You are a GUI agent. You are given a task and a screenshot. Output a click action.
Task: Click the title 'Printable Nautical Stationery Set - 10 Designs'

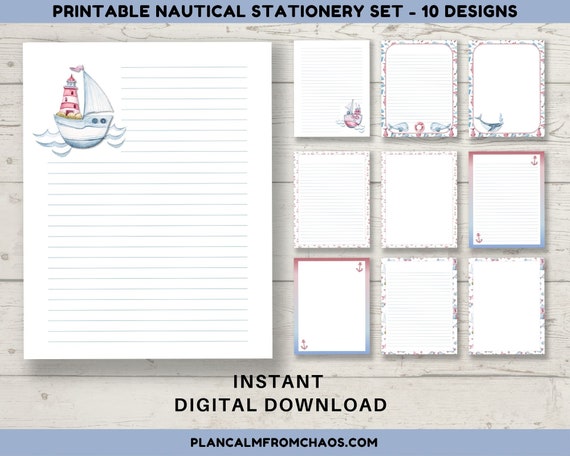point(285,11)
